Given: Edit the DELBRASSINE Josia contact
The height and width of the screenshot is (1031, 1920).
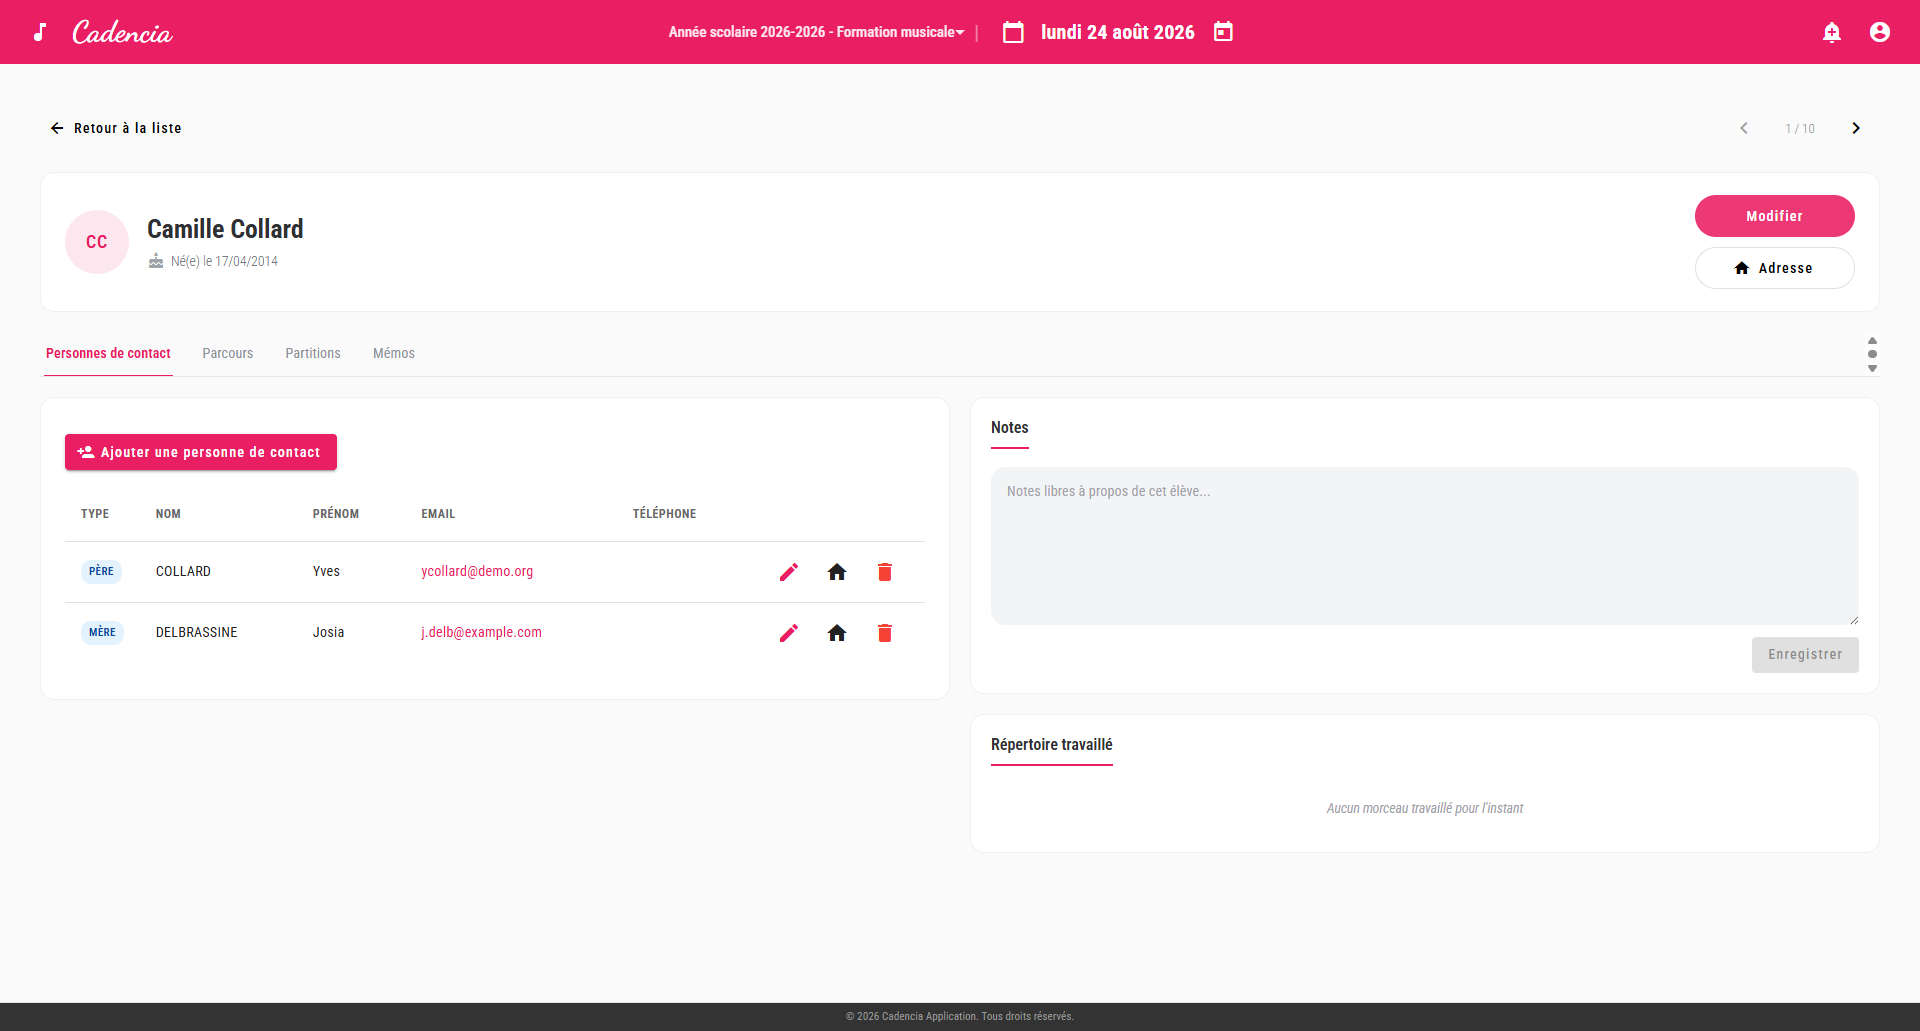Looking at the screenshot, I should [789, 633].
